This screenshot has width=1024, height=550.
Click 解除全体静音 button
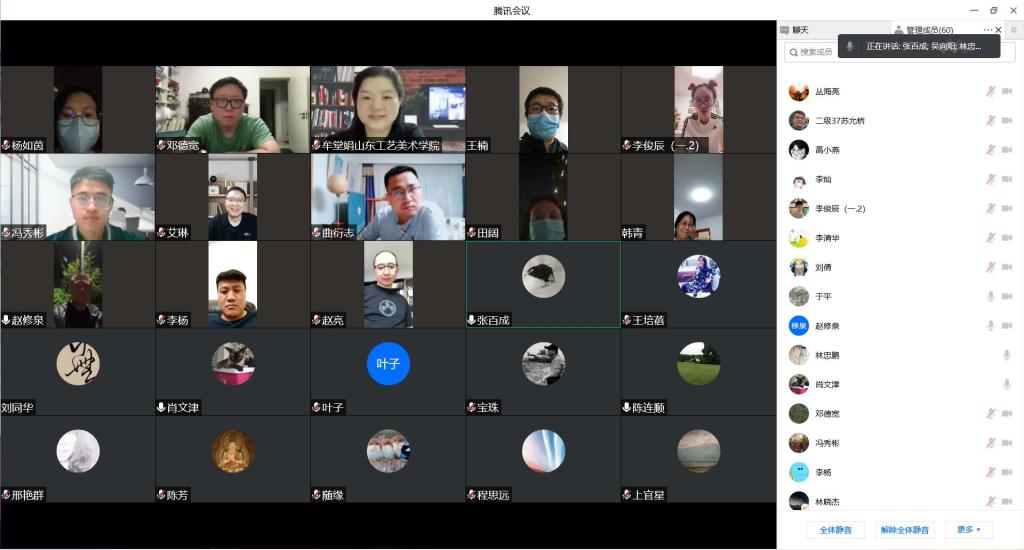pos(904,530)
